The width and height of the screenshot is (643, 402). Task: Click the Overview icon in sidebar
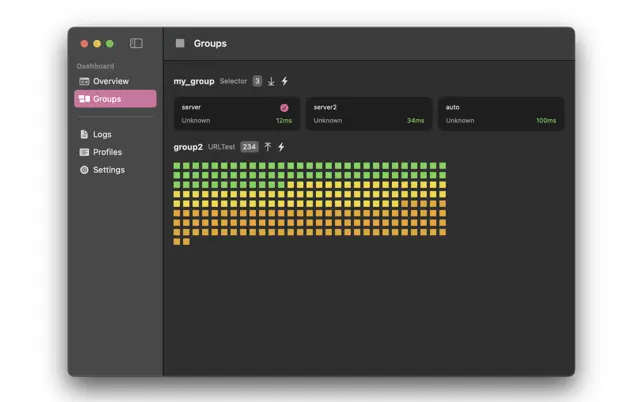click(x=85, y=81)
